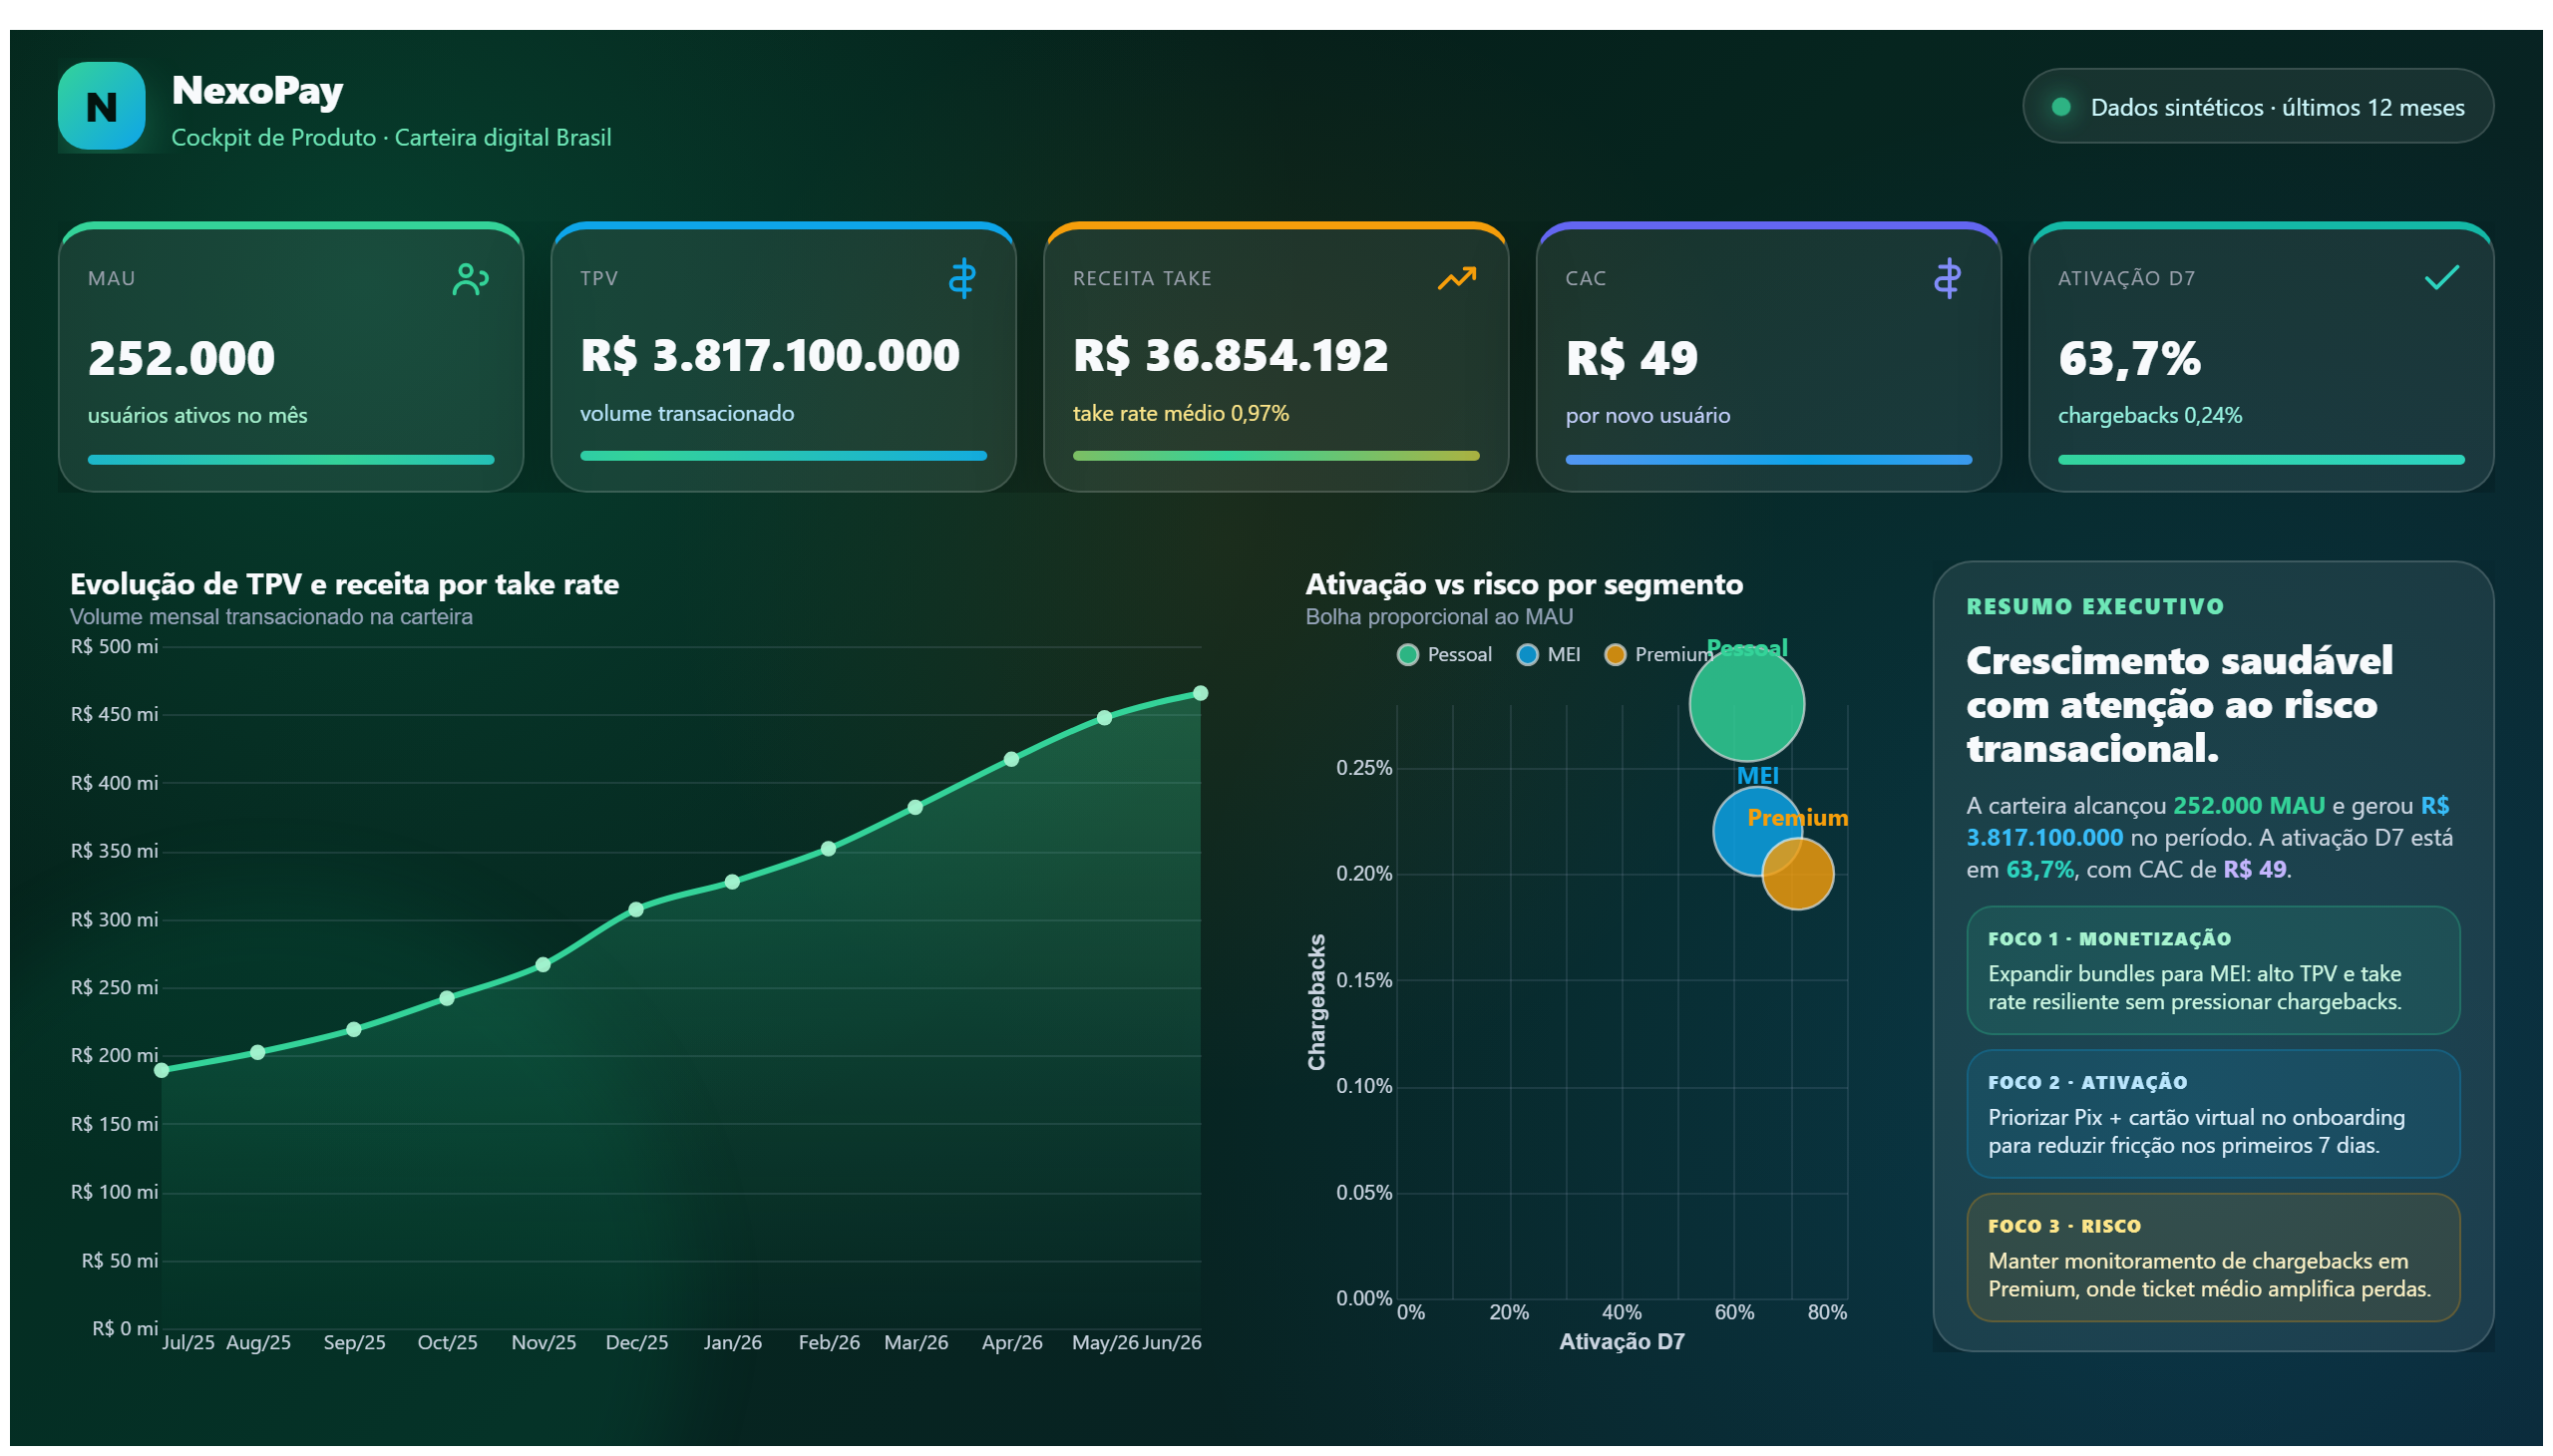
Task: Click the checkmark icon on Ativação D7 card
Action: [2441, 277]
